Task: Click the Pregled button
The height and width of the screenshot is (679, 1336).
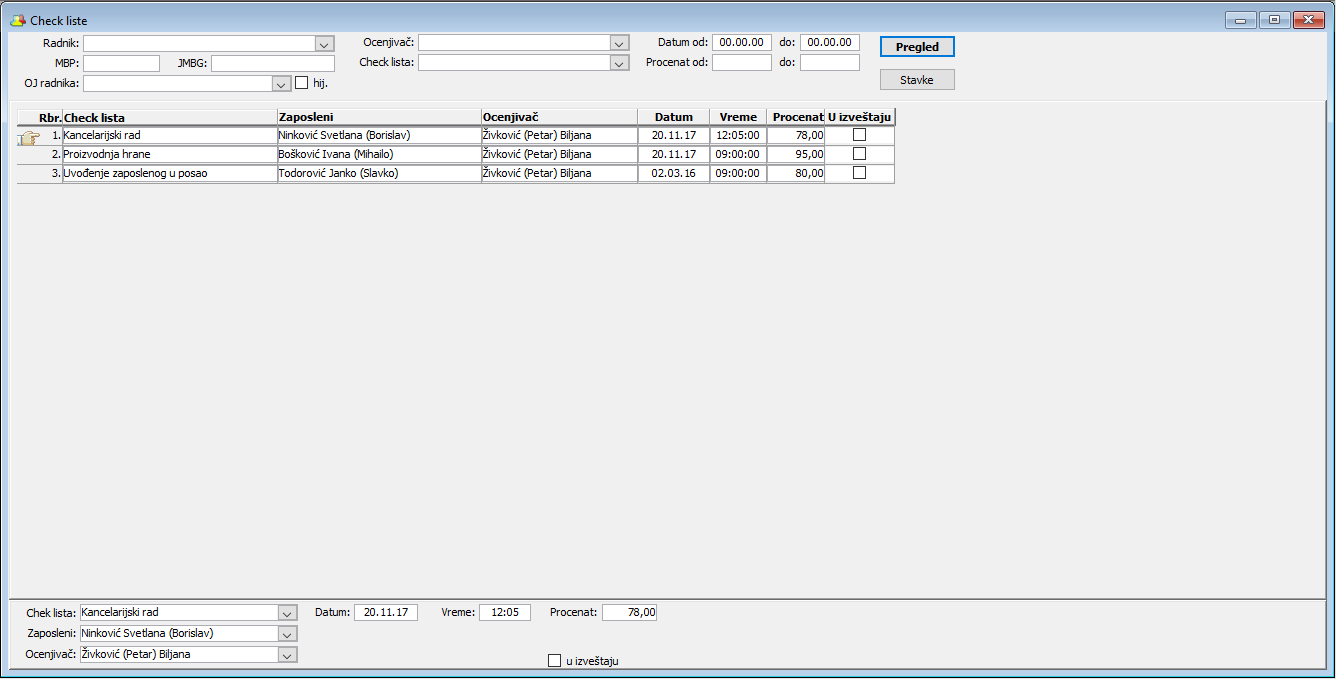Action: tap(917, 47)
